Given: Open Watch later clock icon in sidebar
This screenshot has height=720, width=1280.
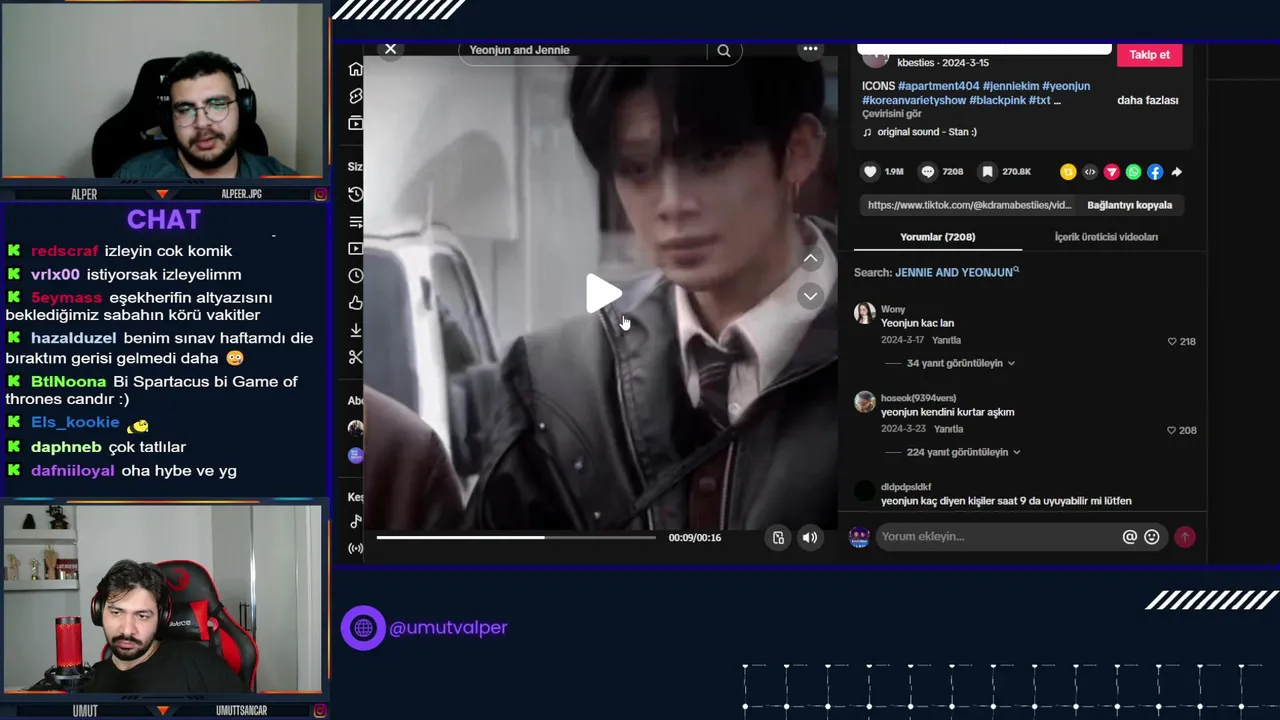Looking at the screenshot, I should [355, 276].
